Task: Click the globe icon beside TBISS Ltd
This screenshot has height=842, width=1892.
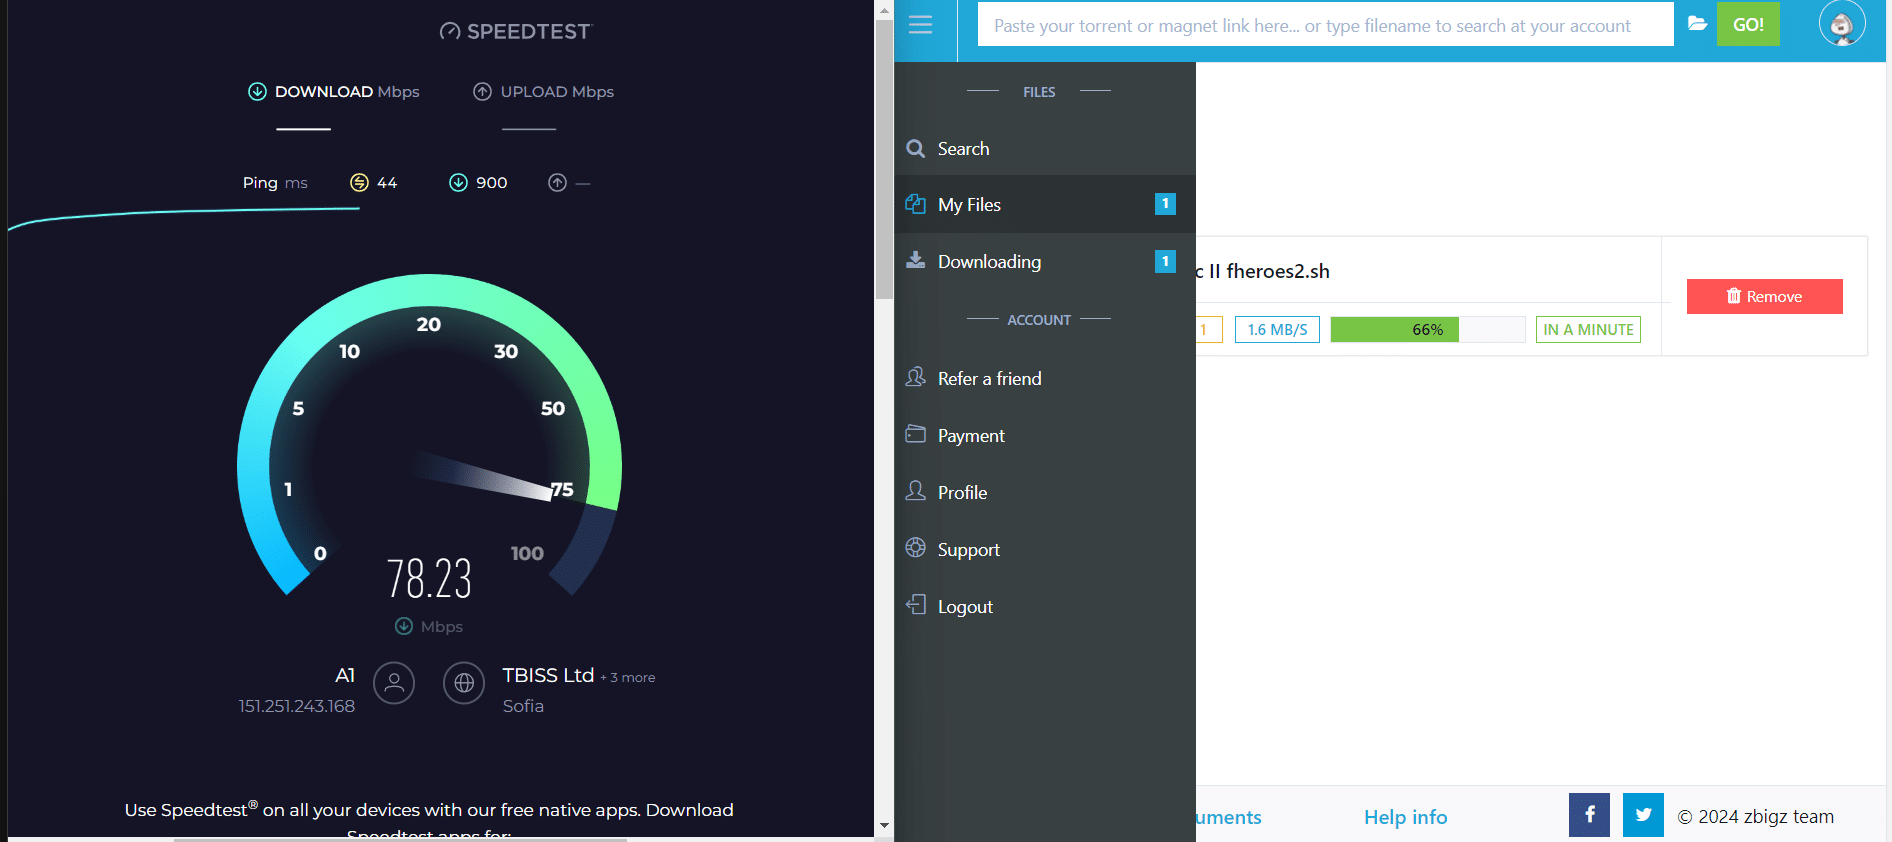Action: [464, 683]
